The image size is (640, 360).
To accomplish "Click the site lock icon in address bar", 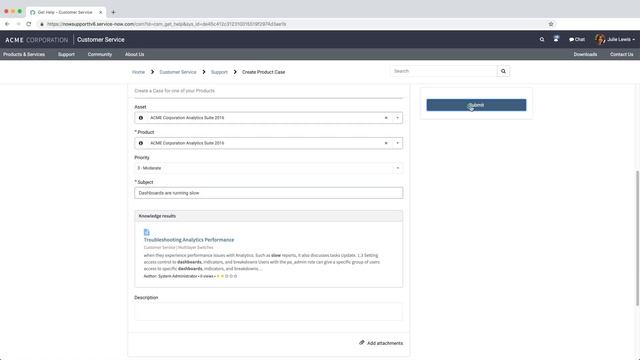I will (42, 24).
